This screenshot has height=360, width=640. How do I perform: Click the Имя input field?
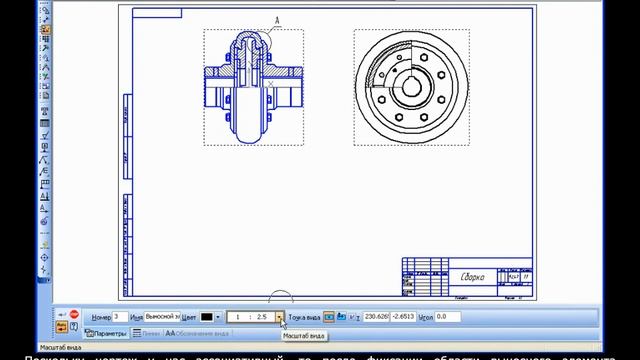click(162, 317)
